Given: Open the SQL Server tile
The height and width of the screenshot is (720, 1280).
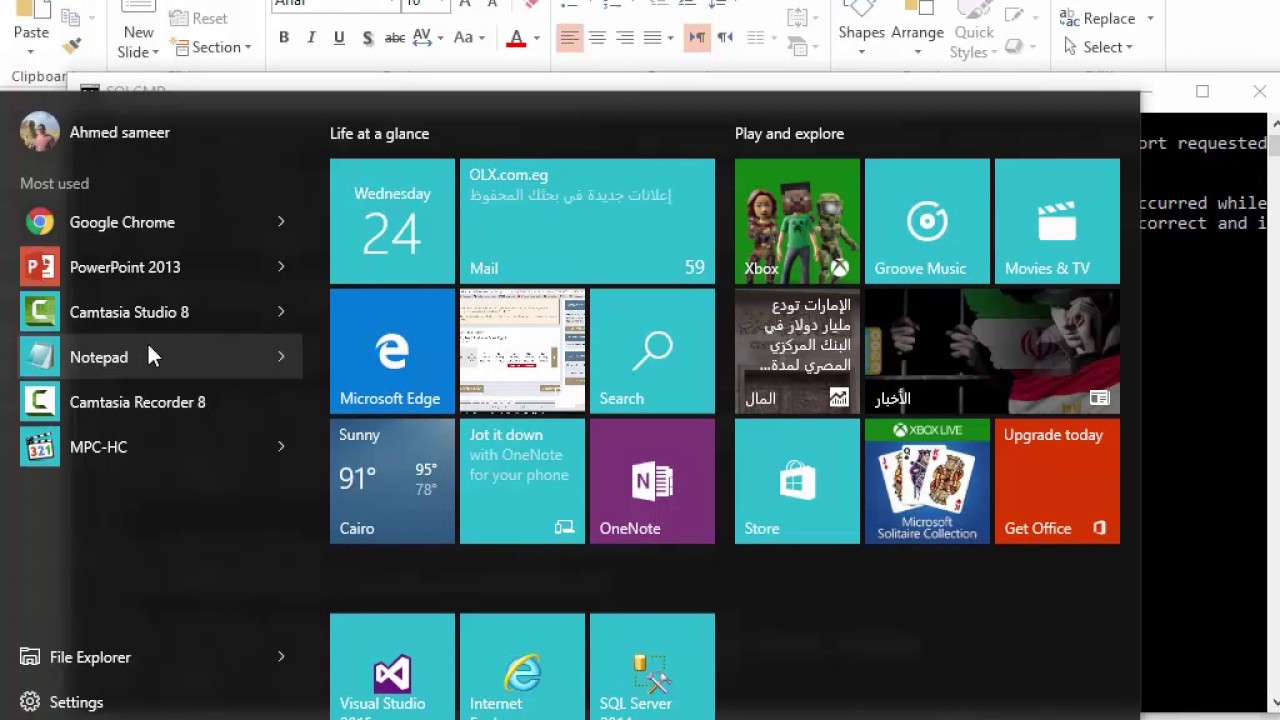Looking at the screenshot, I should tap(652, 667).
